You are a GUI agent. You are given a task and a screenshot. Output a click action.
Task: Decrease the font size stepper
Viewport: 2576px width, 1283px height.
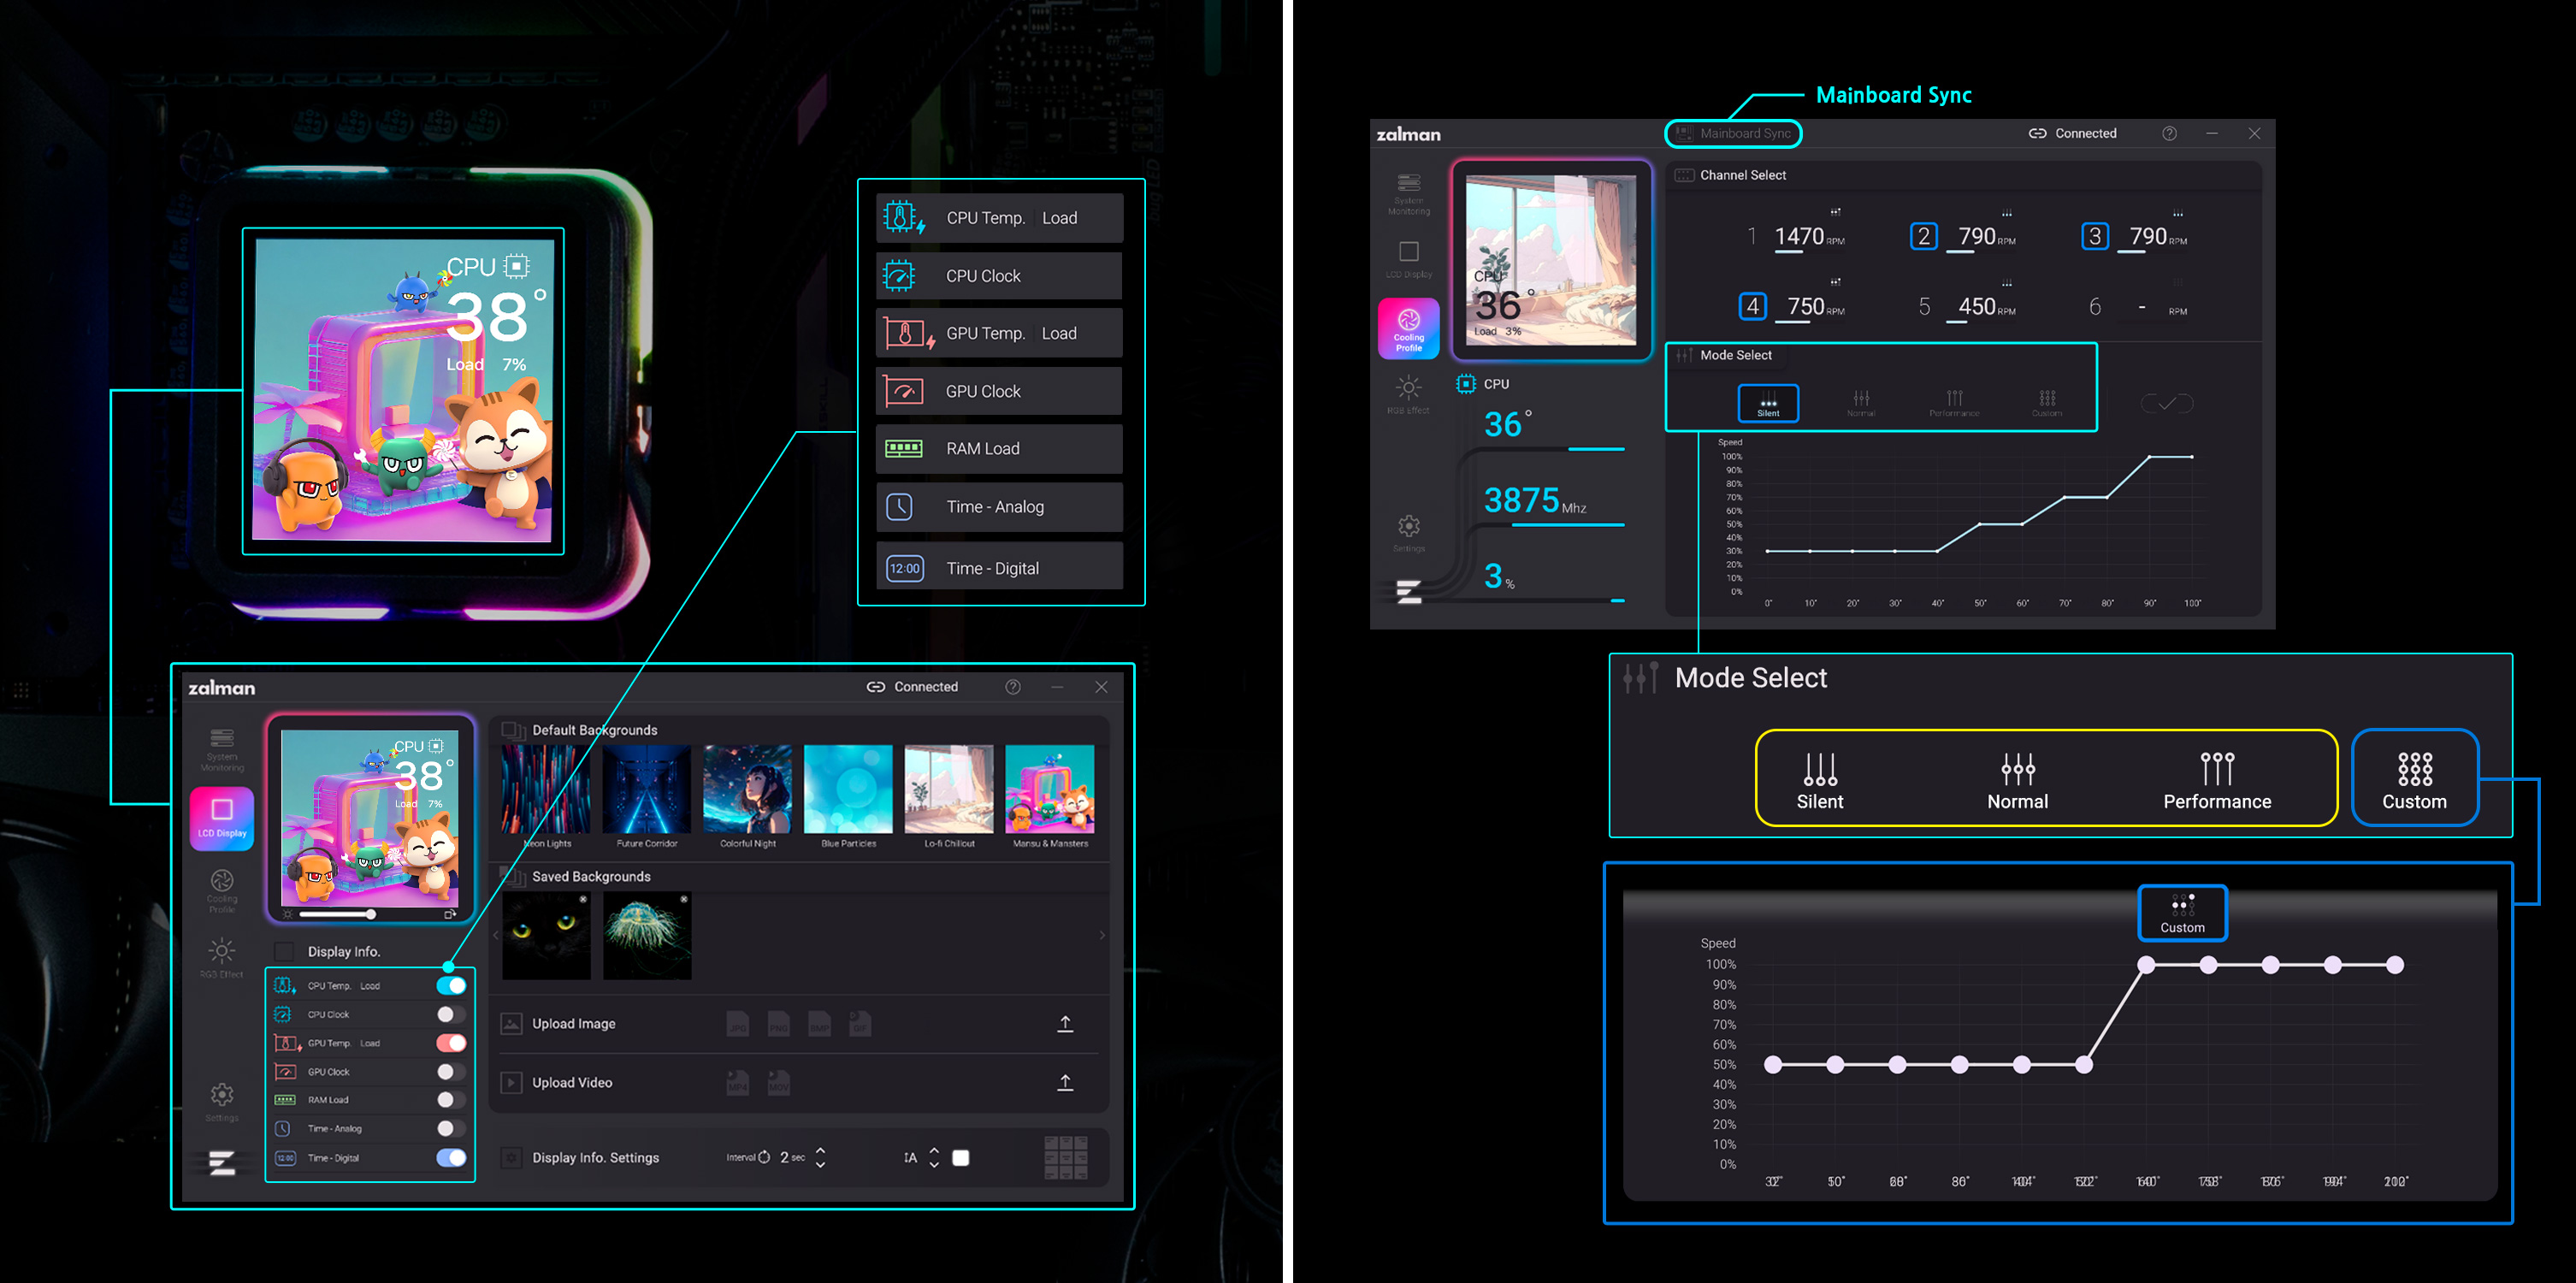[934, 1165]
